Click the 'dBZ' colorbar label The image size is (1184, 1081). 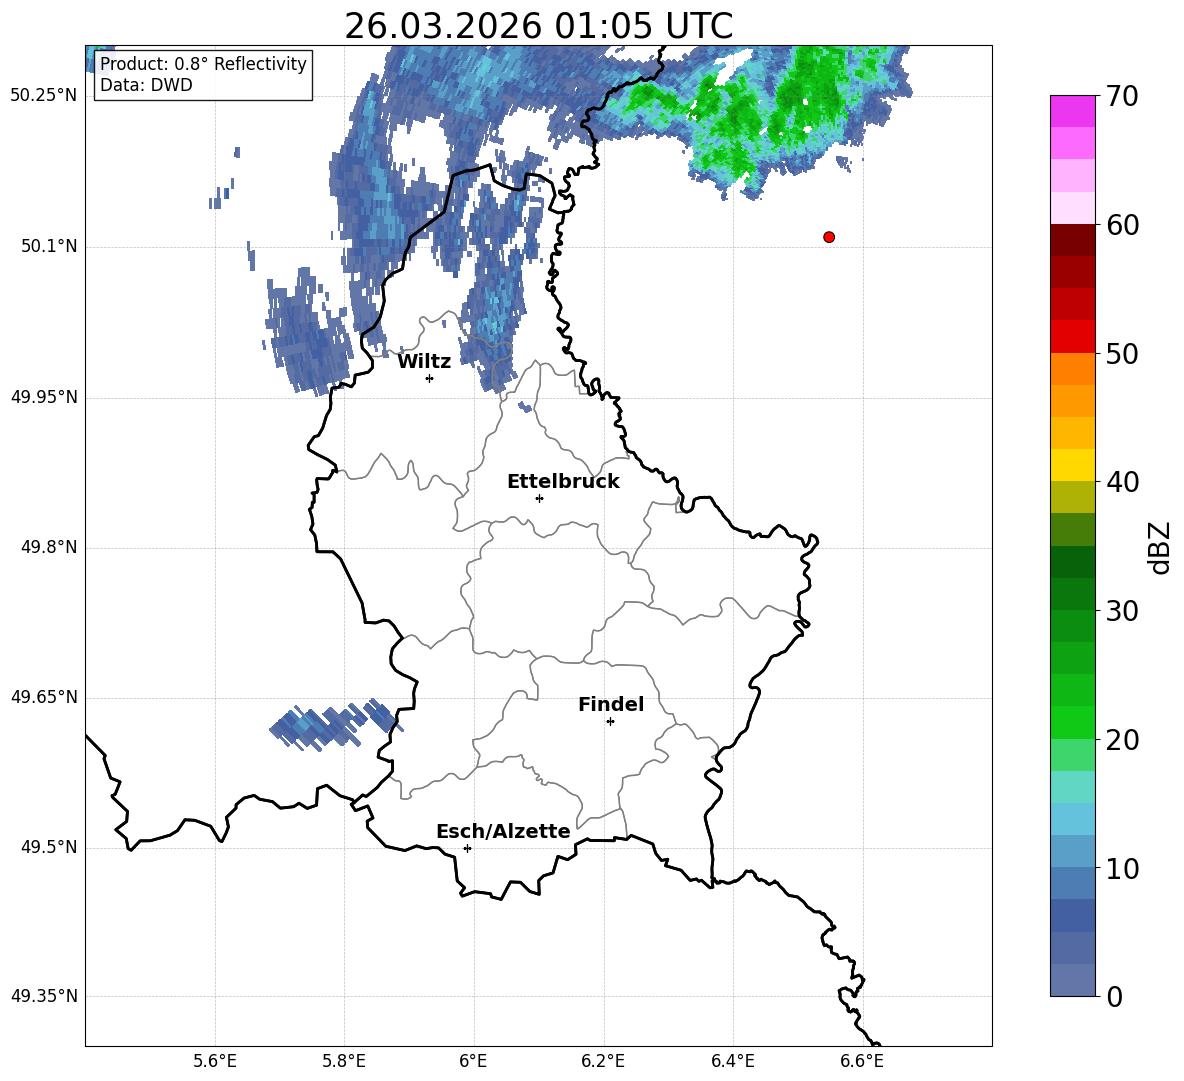coord(1161,547)
